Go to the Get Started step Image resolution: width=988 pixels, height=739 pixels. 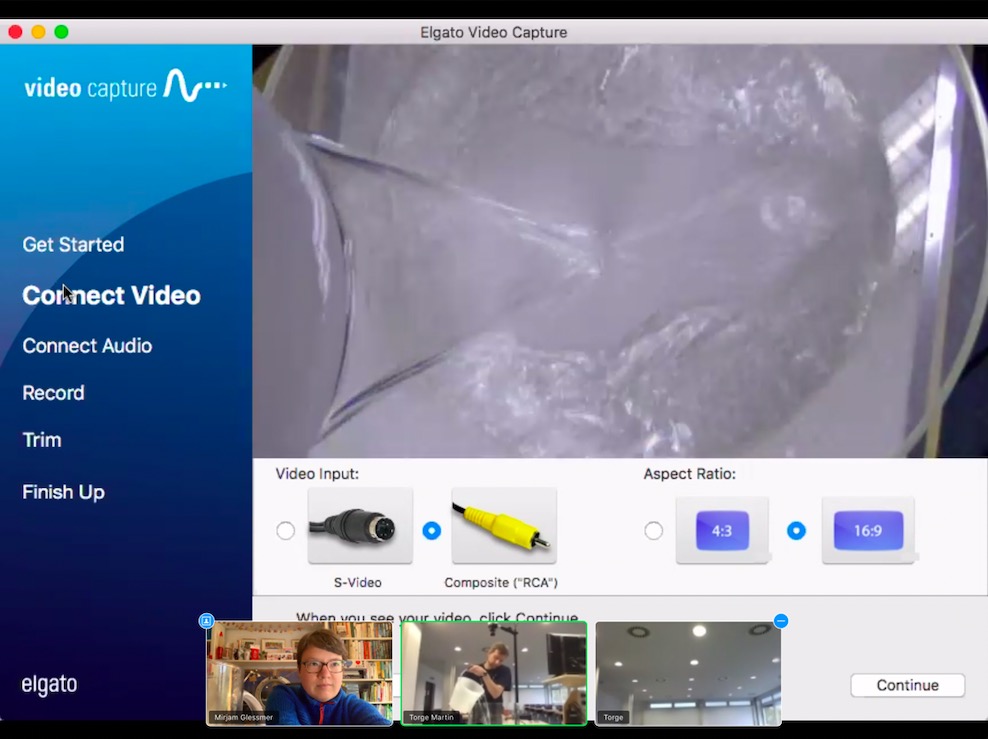73,244
